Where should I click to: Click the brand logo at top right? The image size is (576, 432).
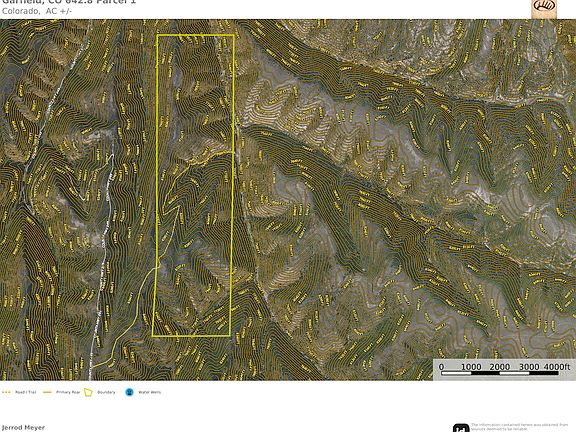544,8
